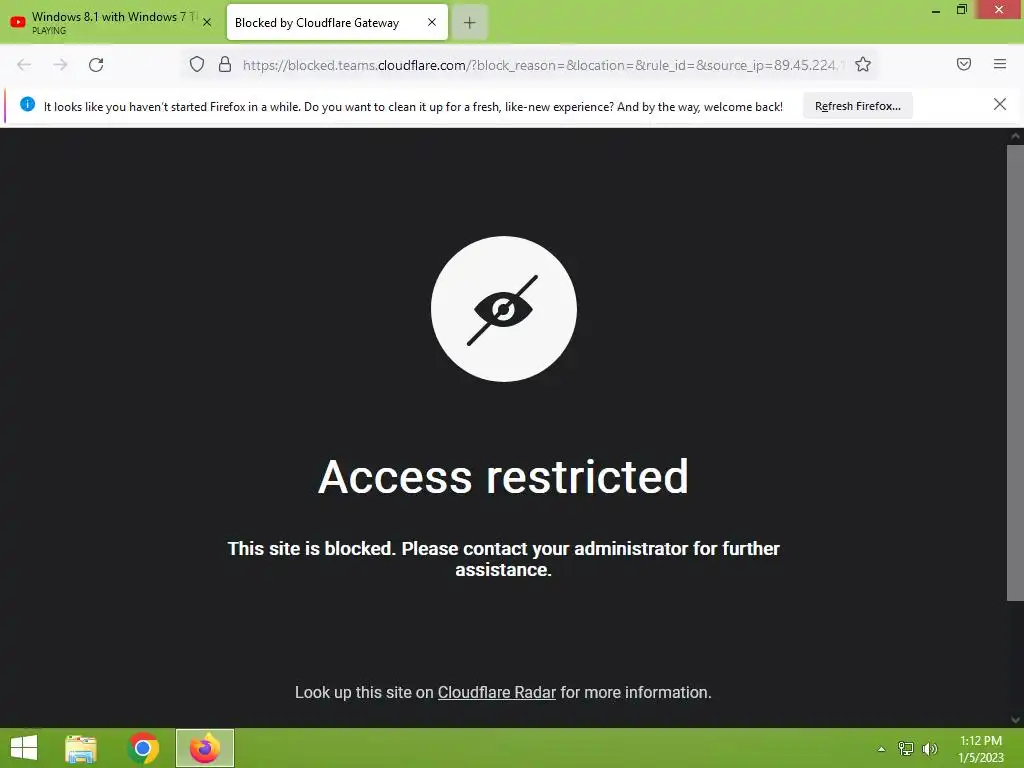
Task: Open the Firefox hamburger application menu
Action: click(999, 64)
